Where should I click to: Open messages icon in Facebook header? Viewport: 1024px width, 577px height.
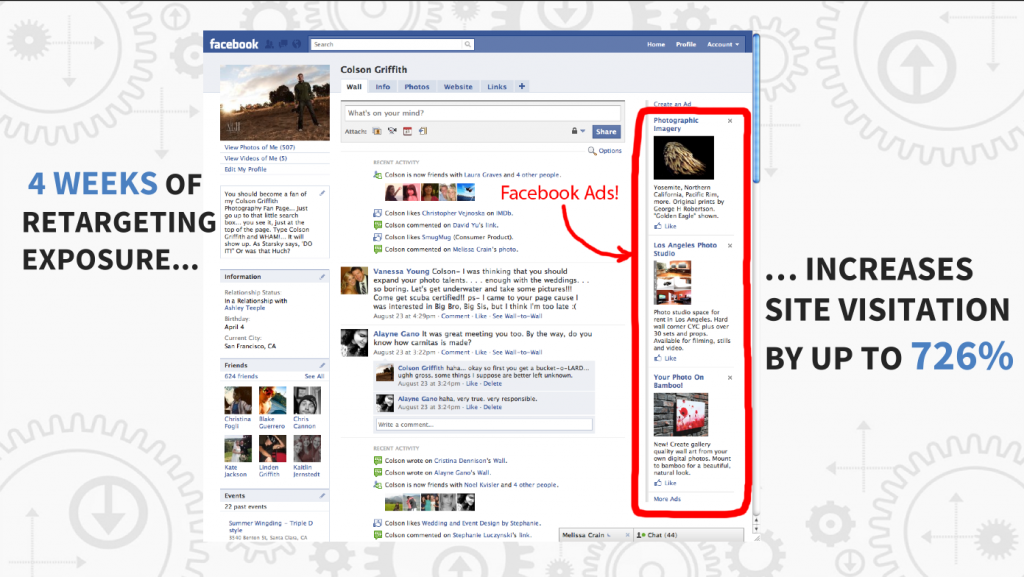(283, 44)
